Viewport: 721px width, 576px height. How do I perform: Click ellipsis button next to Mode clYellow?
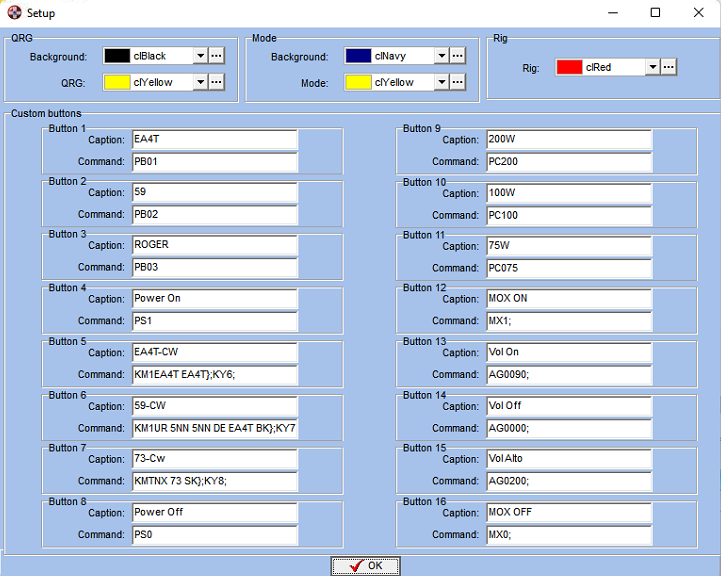(457, 82)
